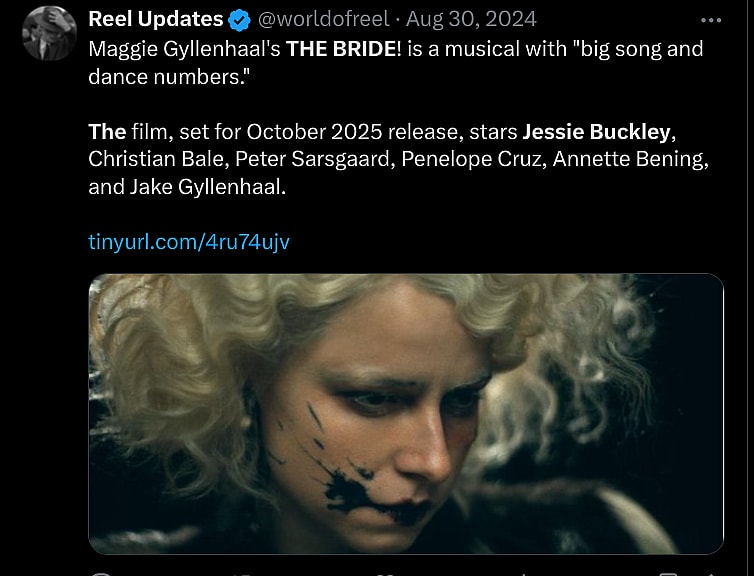This screenshot has width=754, height=576.
Task: Click the repost icon under the image
Action: tap(243, 574)
